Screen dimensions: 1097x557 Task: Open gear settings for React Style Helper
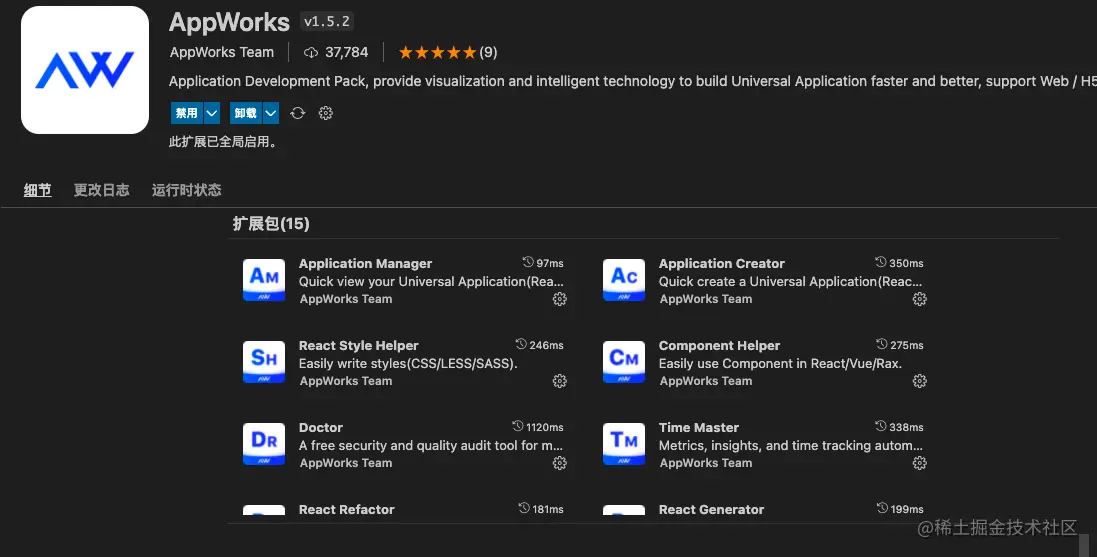tap(560, 381)
